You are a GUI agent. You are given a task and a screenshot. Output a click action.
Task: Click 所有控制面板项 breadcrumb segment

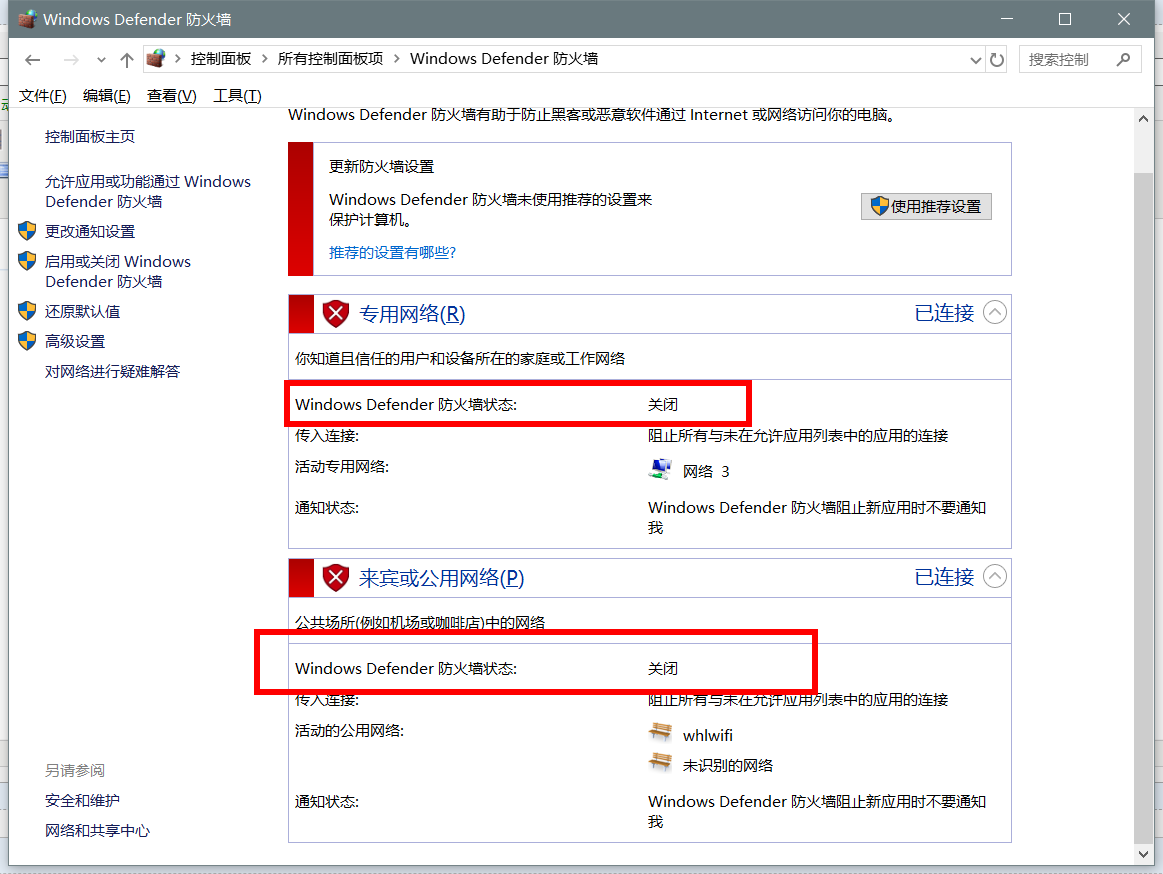(330, 59)
